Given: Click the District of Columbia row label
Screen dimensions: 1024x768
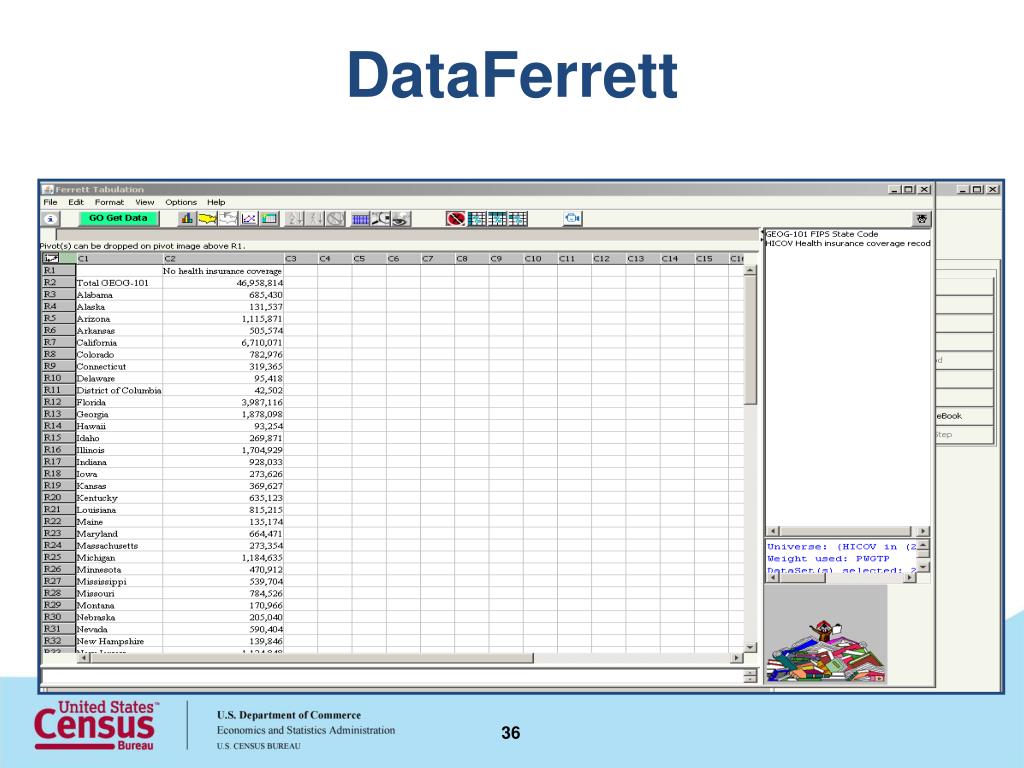Looking at the screenshot, I should point(119,391).
